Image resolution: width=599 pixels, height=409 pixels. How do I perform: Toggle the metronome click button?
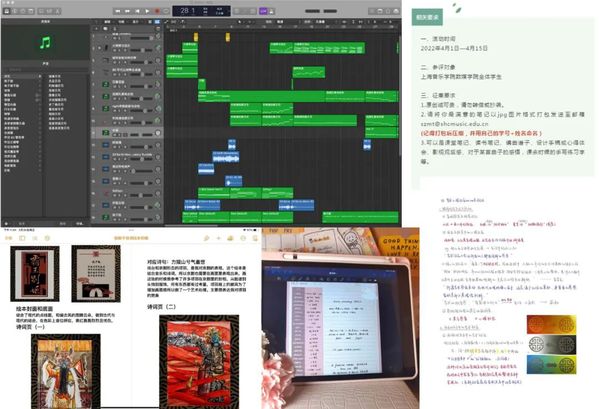tap(272, 11)
